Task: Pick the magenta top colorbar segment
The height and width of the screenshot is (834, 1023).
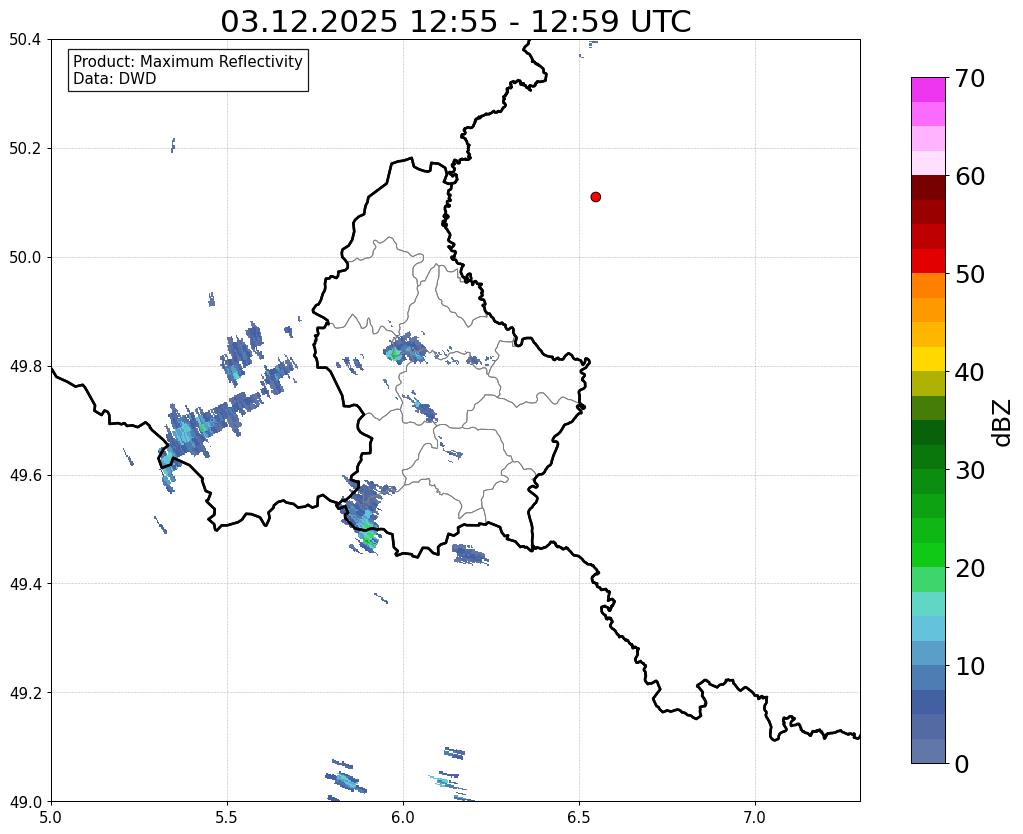Action: point(928,90)
